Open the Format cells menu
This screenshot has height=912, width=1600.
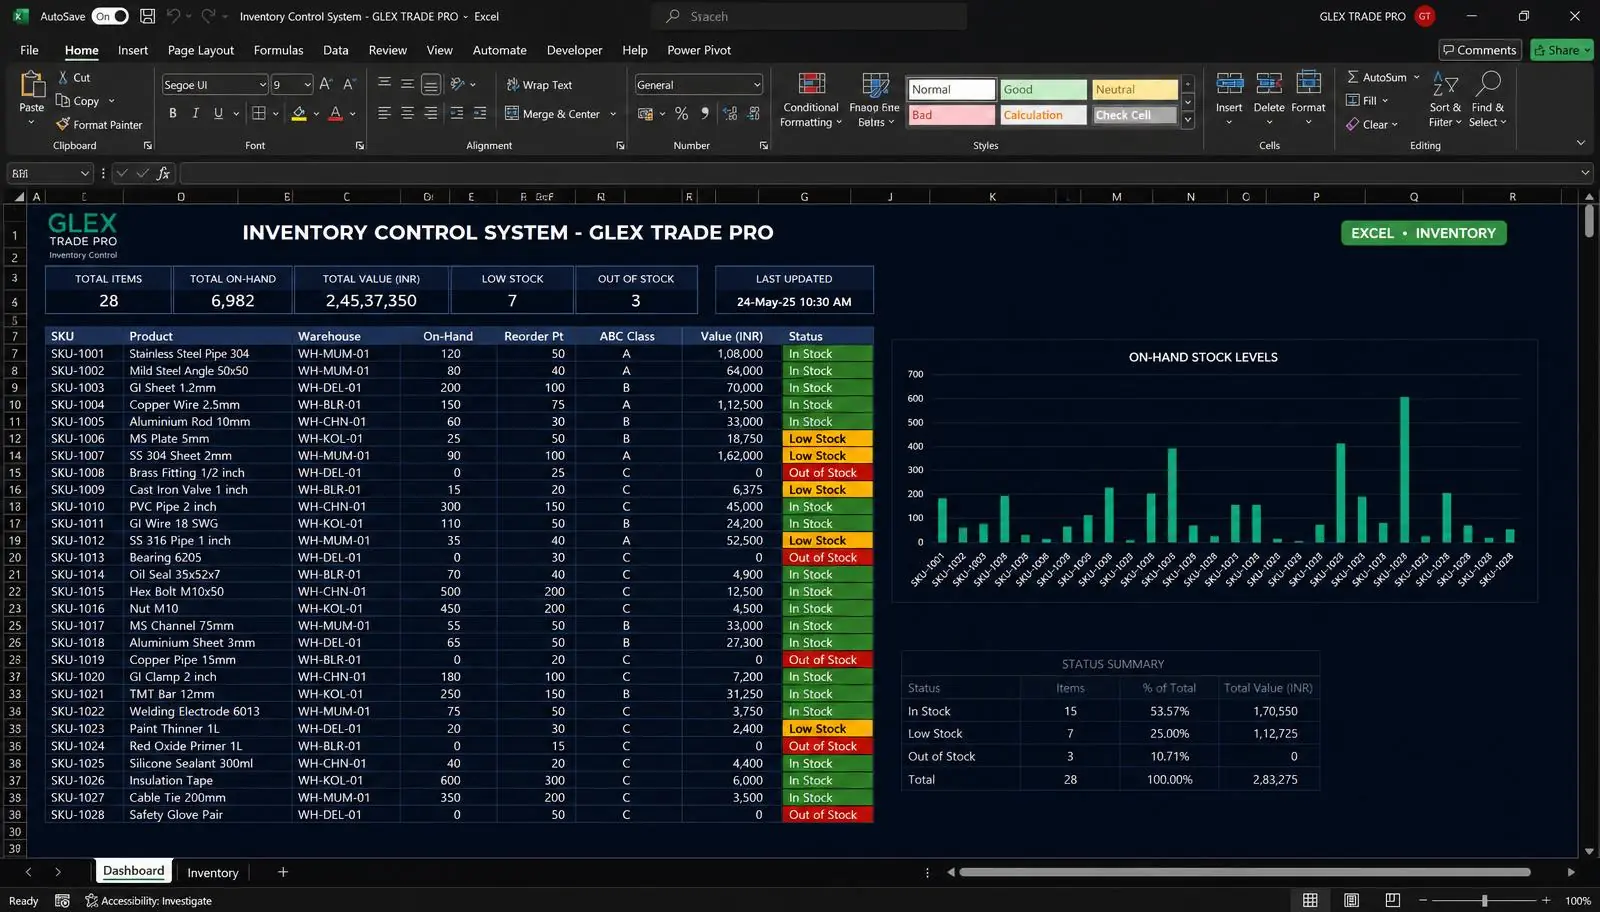[1308, 98]
